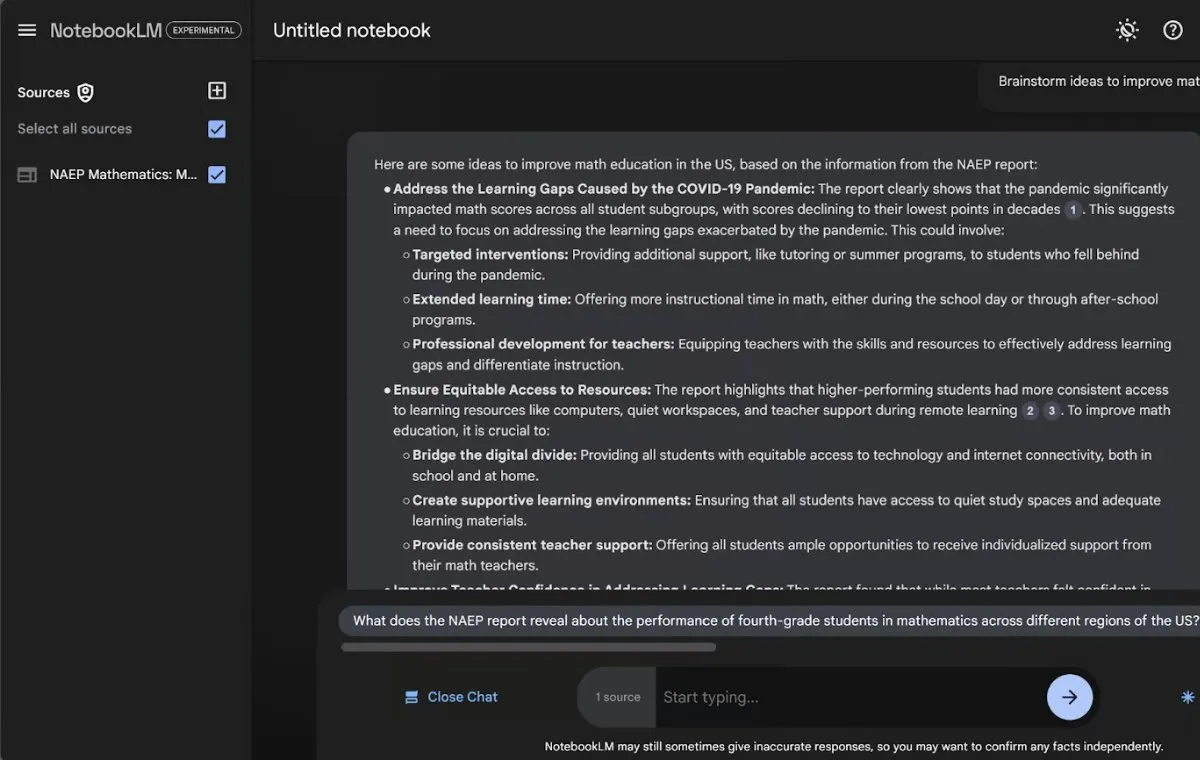Open citation 1 reference

click(1073, 210)
